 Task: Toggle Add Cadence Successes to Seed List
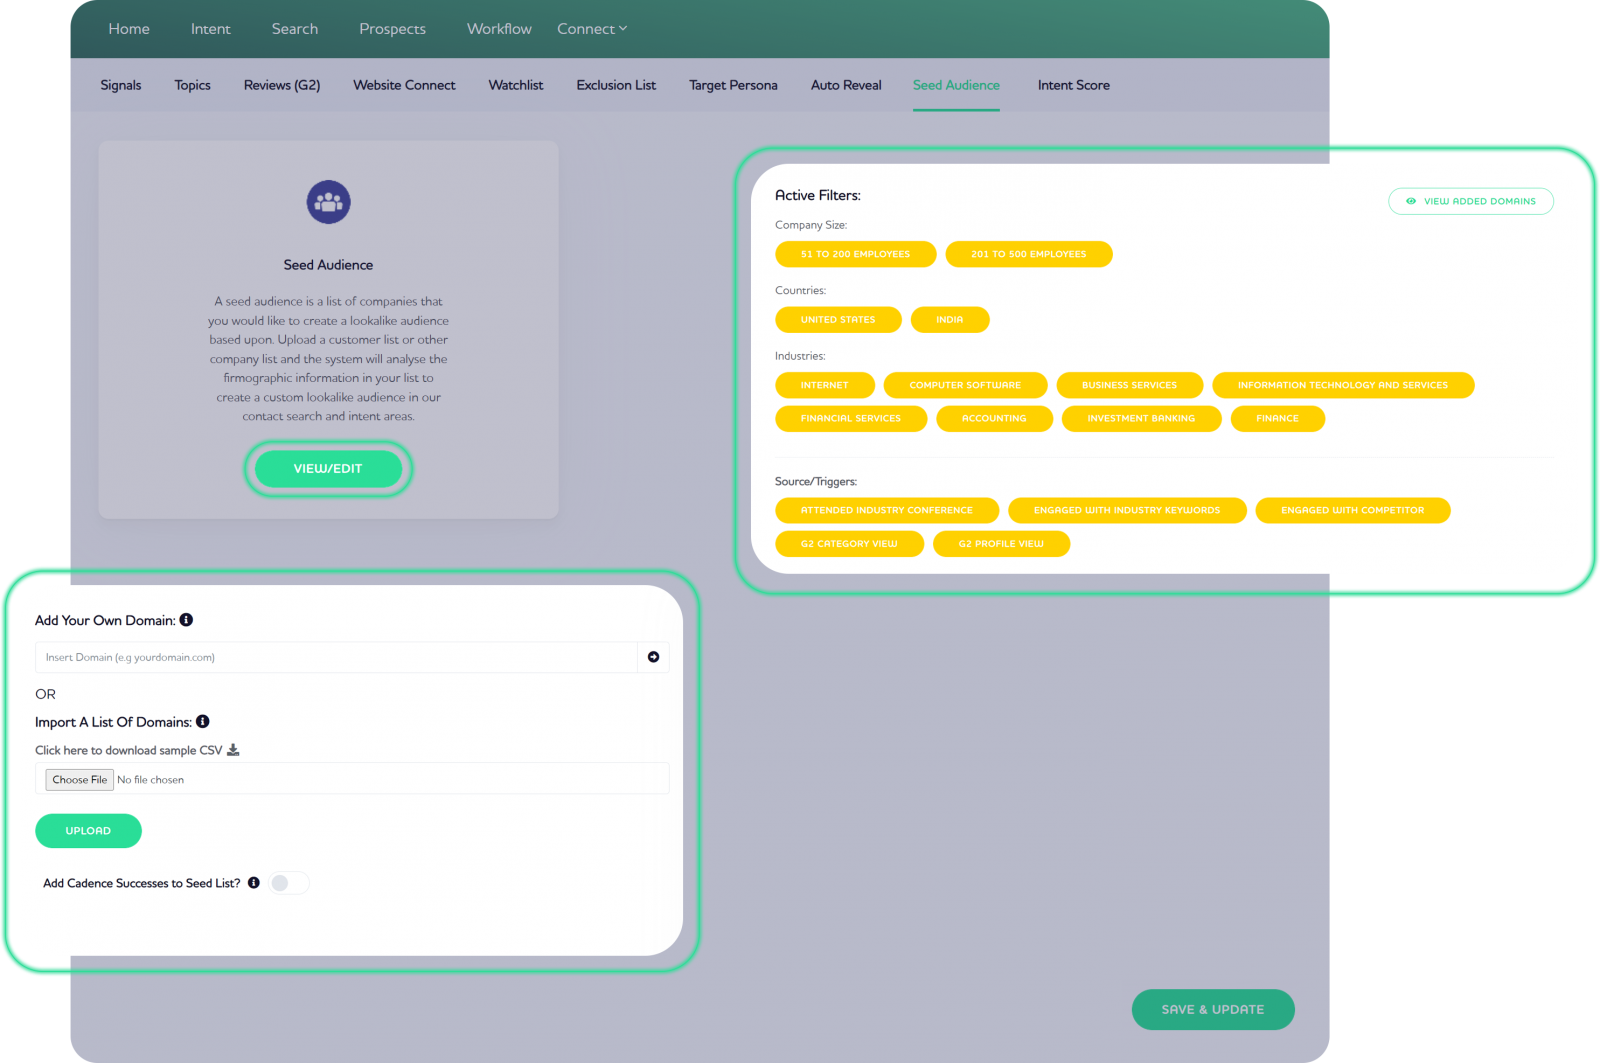click(288, 883)
